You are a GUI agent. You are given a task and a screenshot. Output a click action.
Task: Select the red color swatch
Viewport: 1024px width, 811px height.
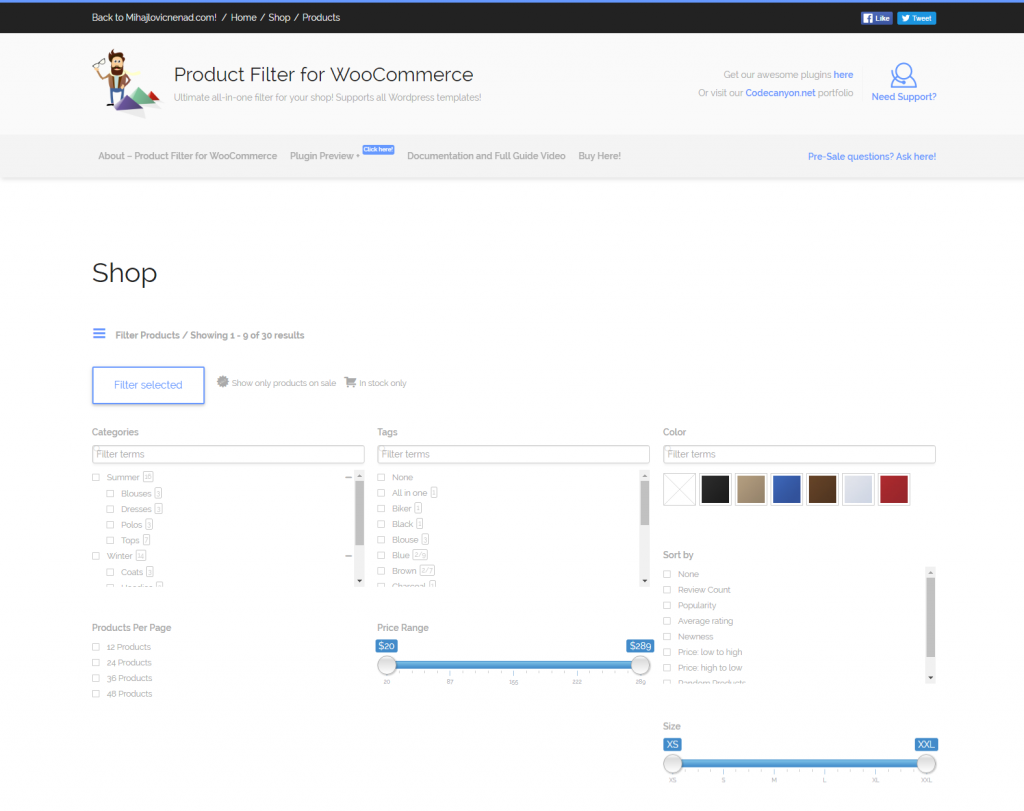pos(893,489)
